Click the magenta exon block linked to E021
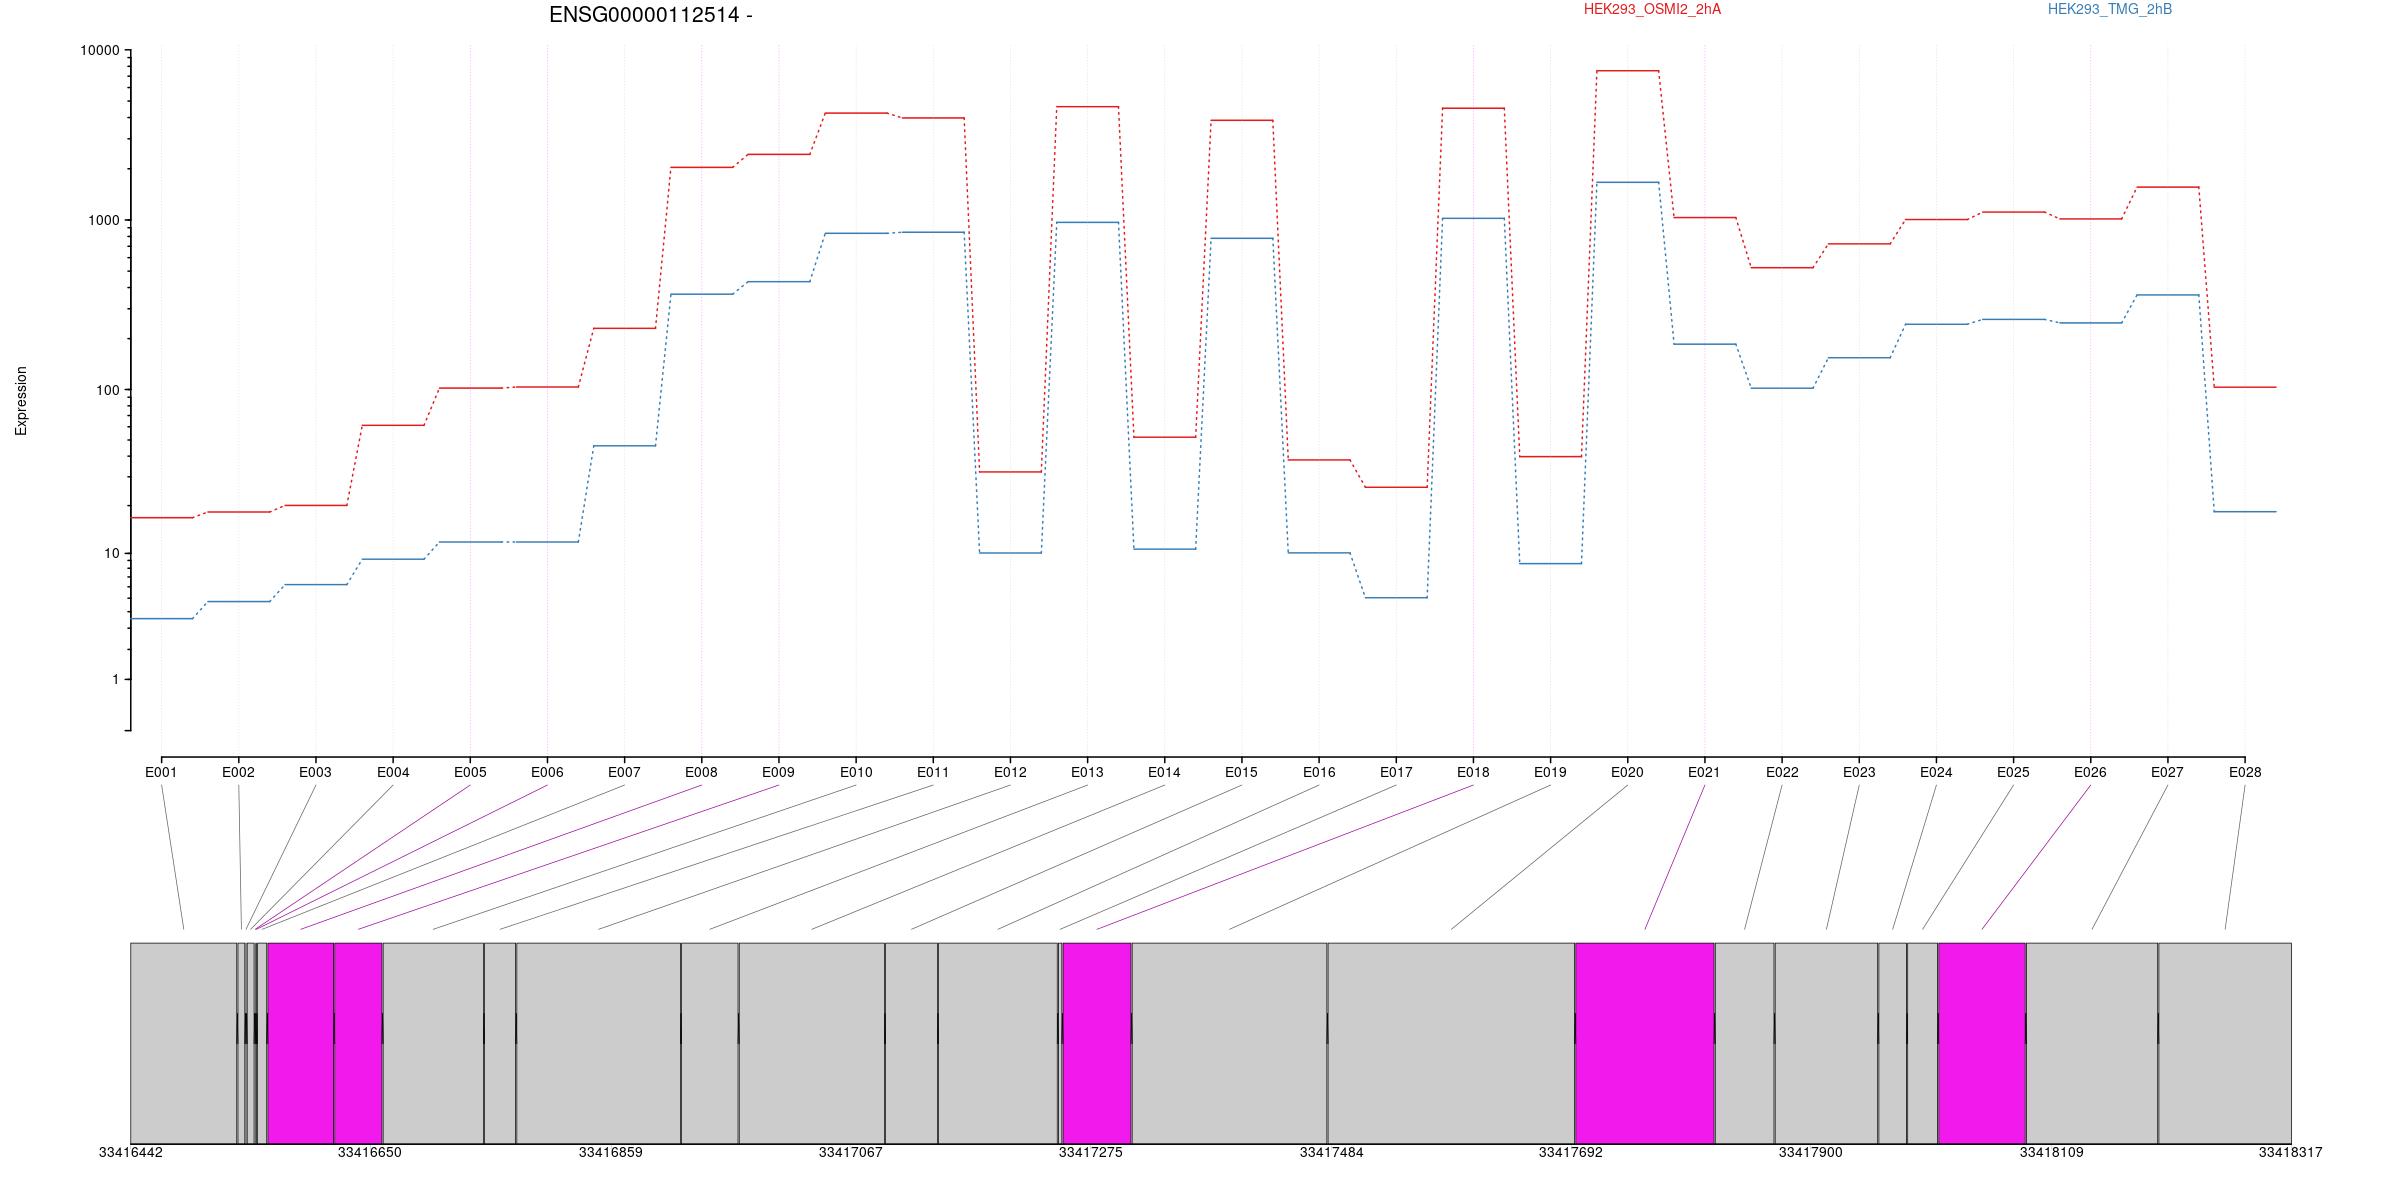2400x1200 pixels. (x=1645, y=1043)
